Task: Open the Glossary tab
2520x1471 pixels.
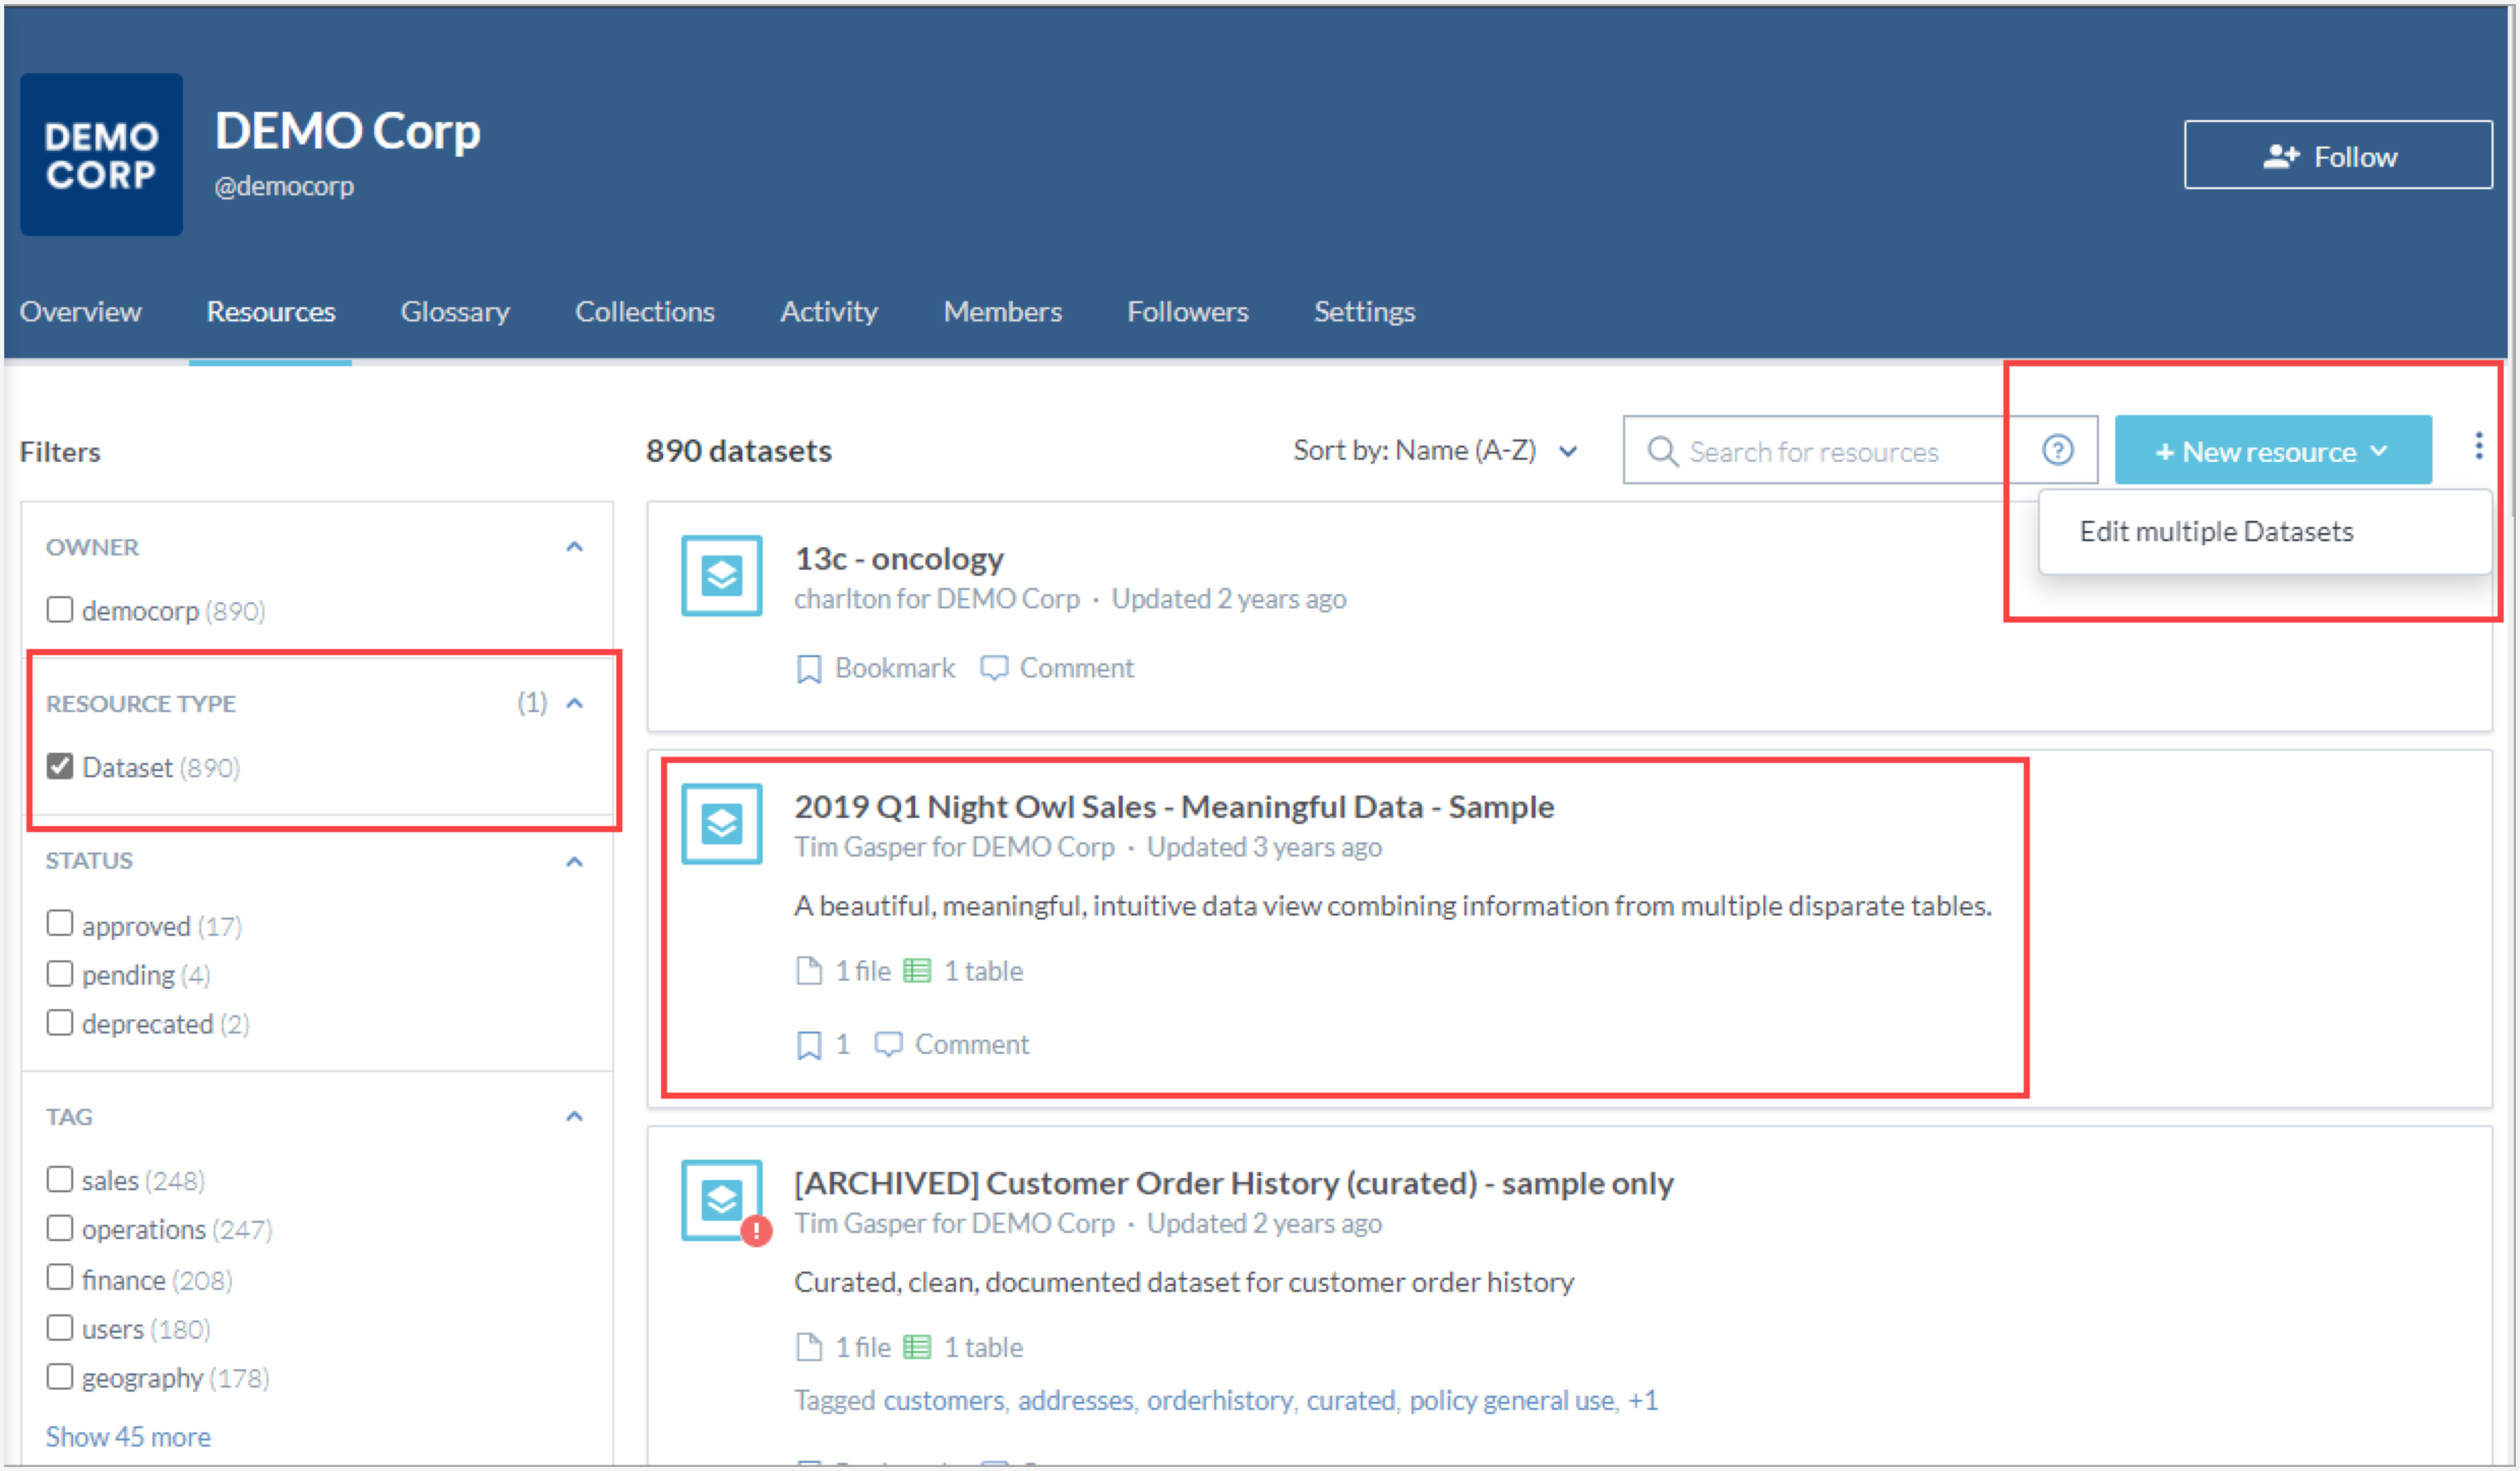Action: 455,312
